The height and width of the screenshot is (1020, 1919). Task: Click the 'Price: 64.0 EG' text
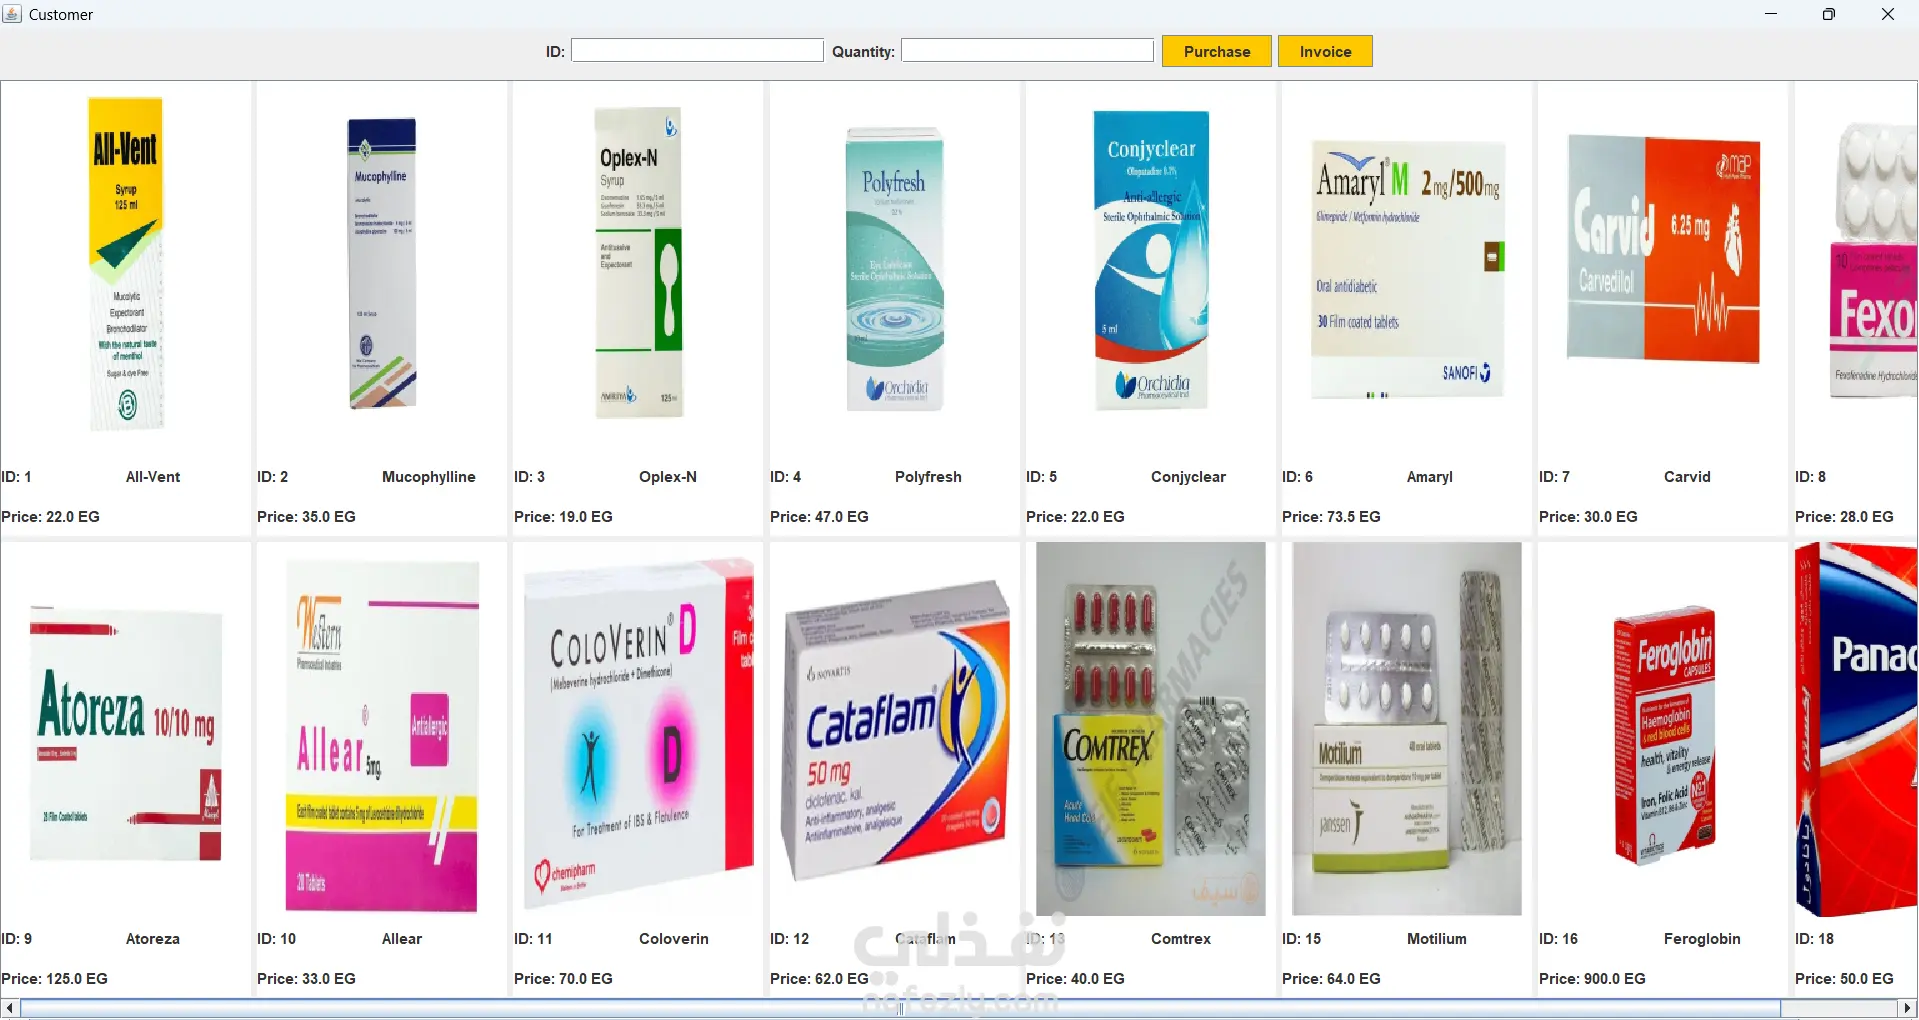1331,979
